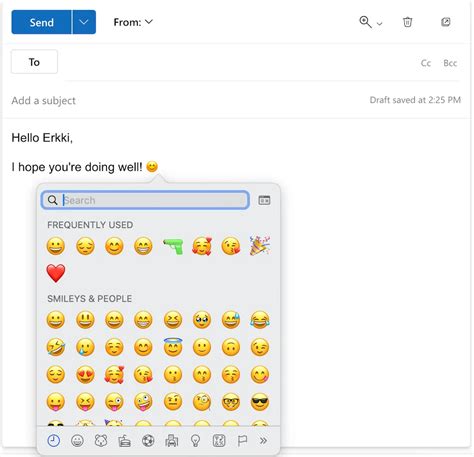474x457 pixels.
Task: Click the zoom magnifier icon
Action: (365, 22)
